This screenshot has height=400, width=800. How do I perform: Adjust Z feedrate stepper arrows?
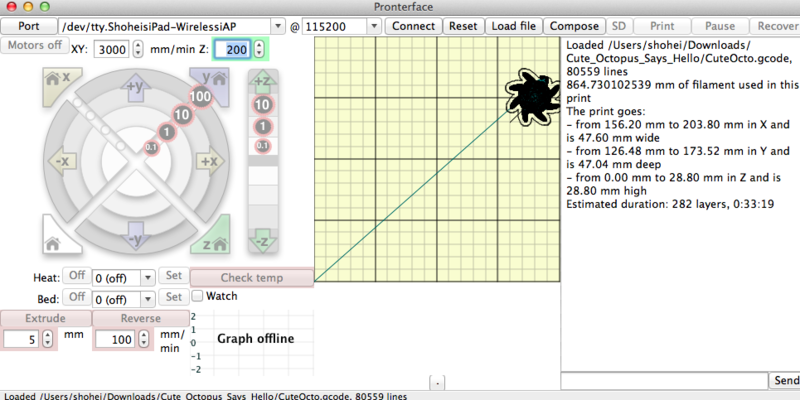click(259, 49)
